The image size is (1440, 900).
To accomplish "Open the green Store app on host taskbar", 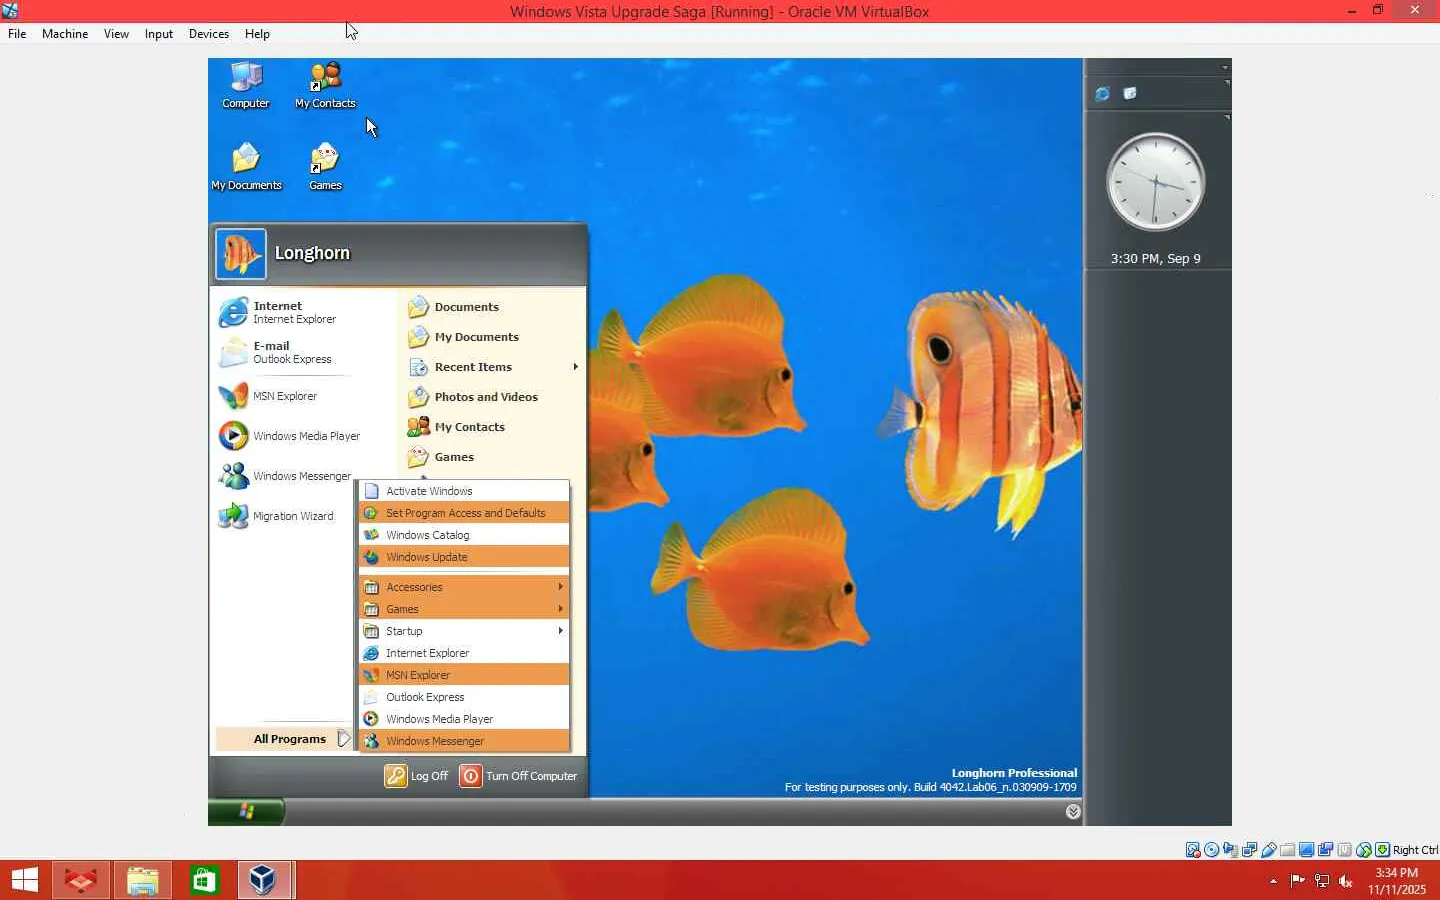I will [x=204, y=880].
